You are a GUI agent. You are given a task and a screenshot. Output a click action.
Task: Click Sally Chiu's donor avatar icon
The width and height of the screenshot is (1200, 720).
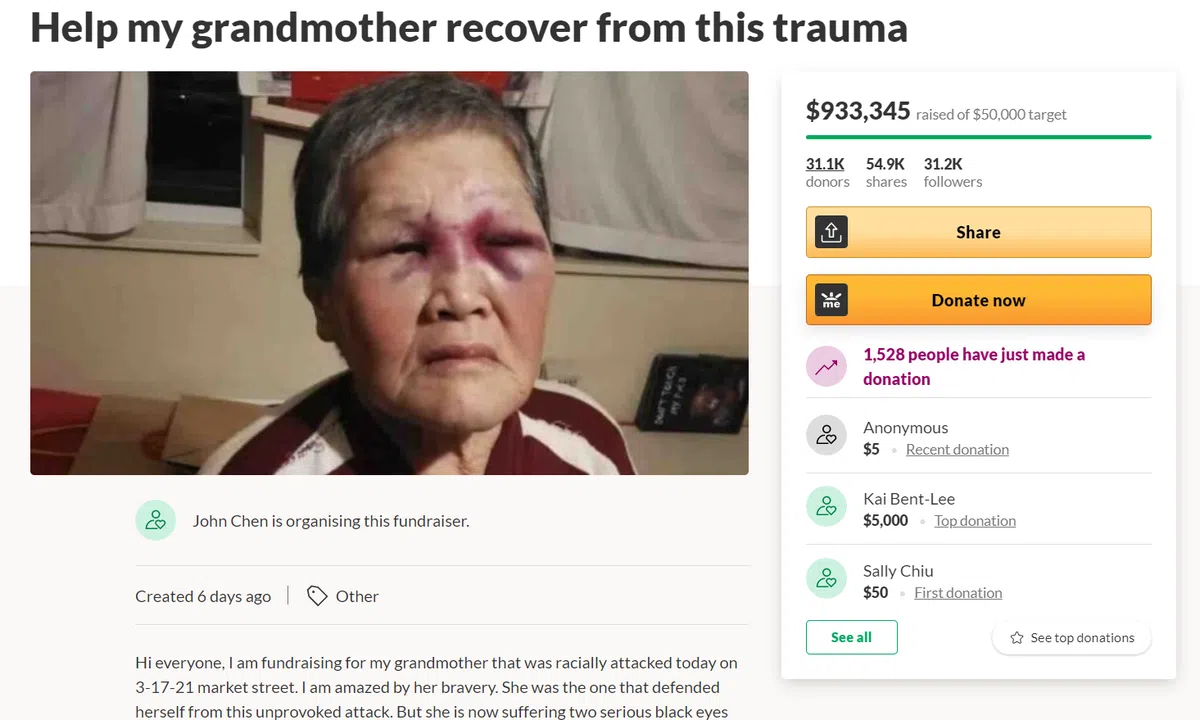point(827,578)
